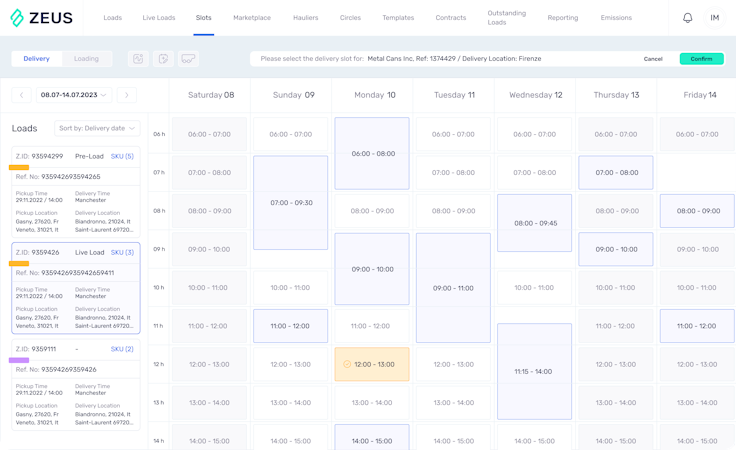Expand the Sort by: Delivery date dropdown
The width and height of the screenshot is (736, 450).
98,128
